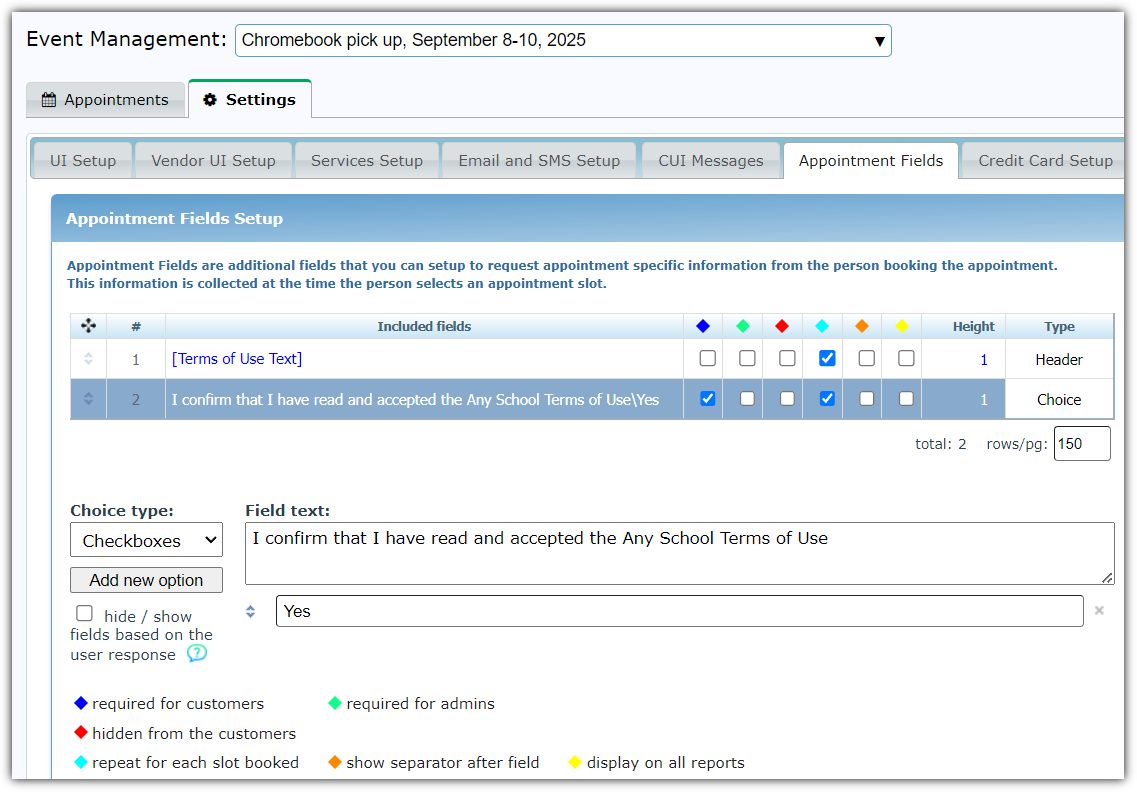The width and height of the screenshot is (1137, 792).
Task: Click the move-all arrows icon in table header
Action: (88, 326)
